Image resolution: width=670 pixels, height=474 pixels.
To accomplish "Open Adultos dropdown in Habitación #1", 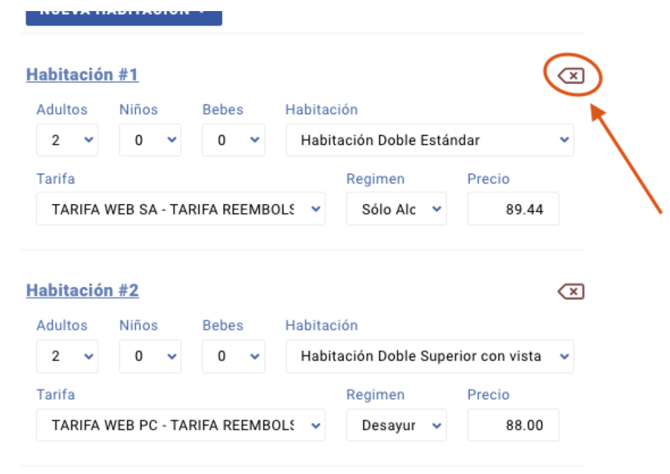I will (67, 140).
